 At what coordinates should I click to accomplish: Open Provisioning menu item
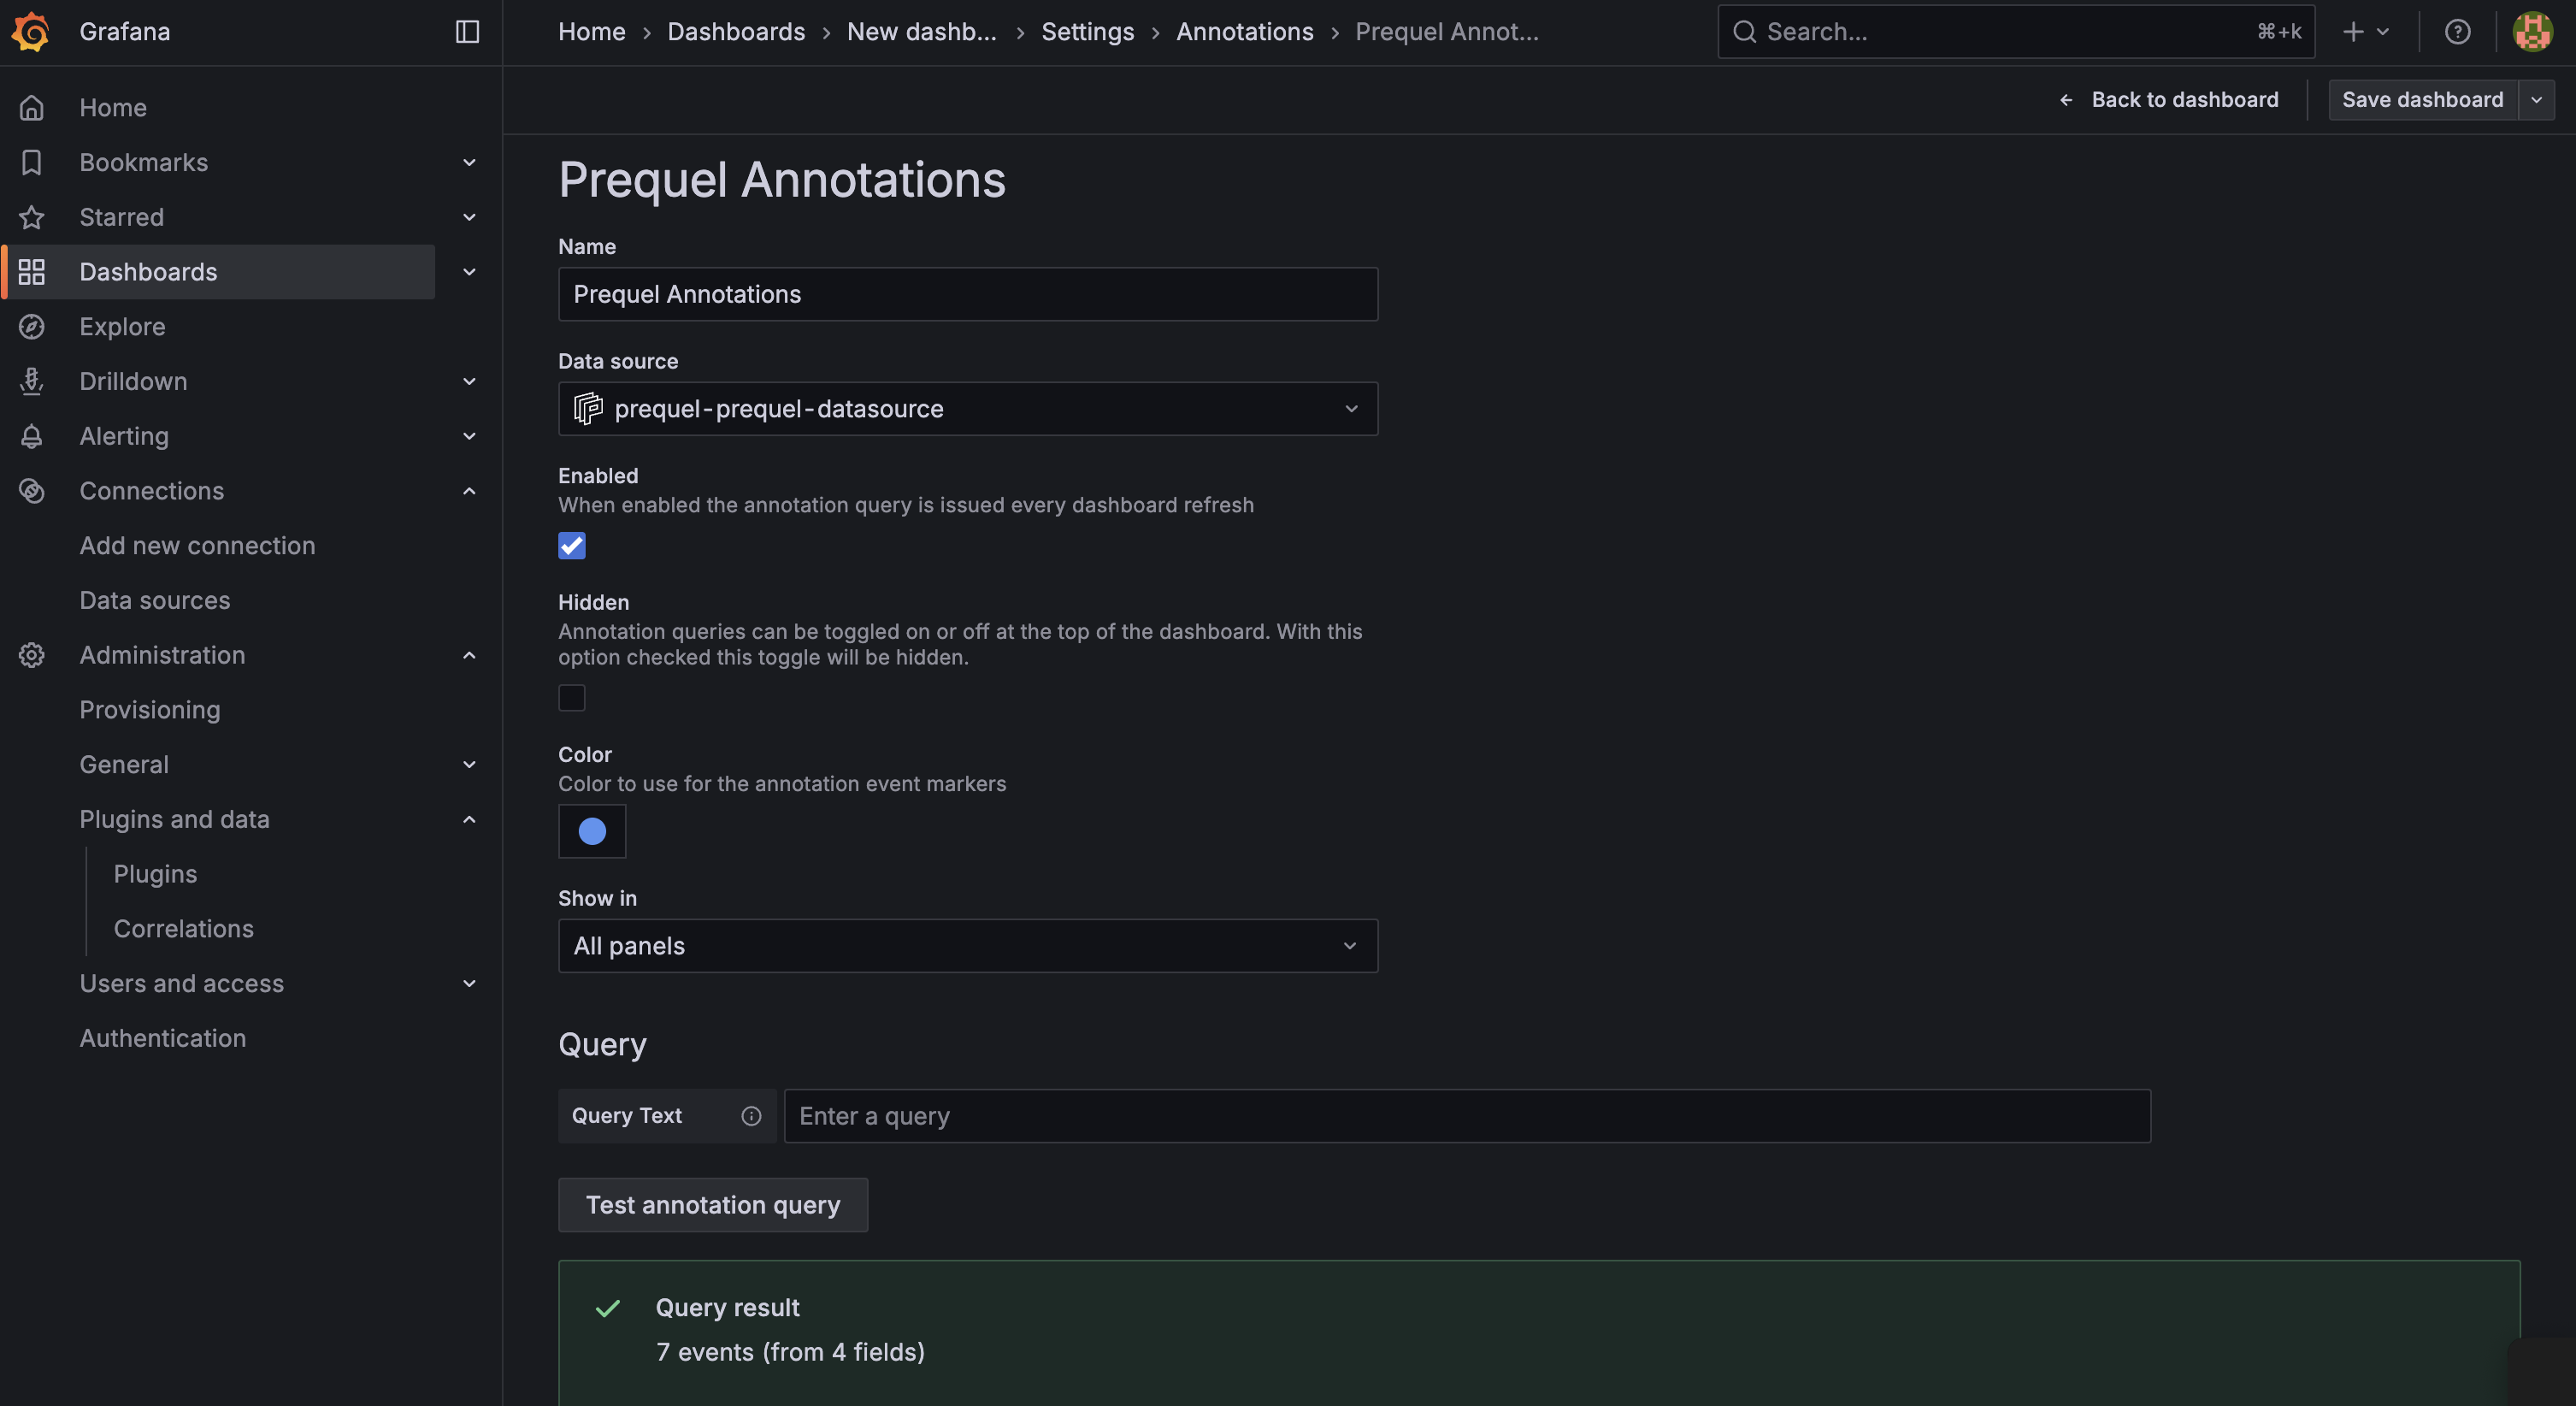150,710
